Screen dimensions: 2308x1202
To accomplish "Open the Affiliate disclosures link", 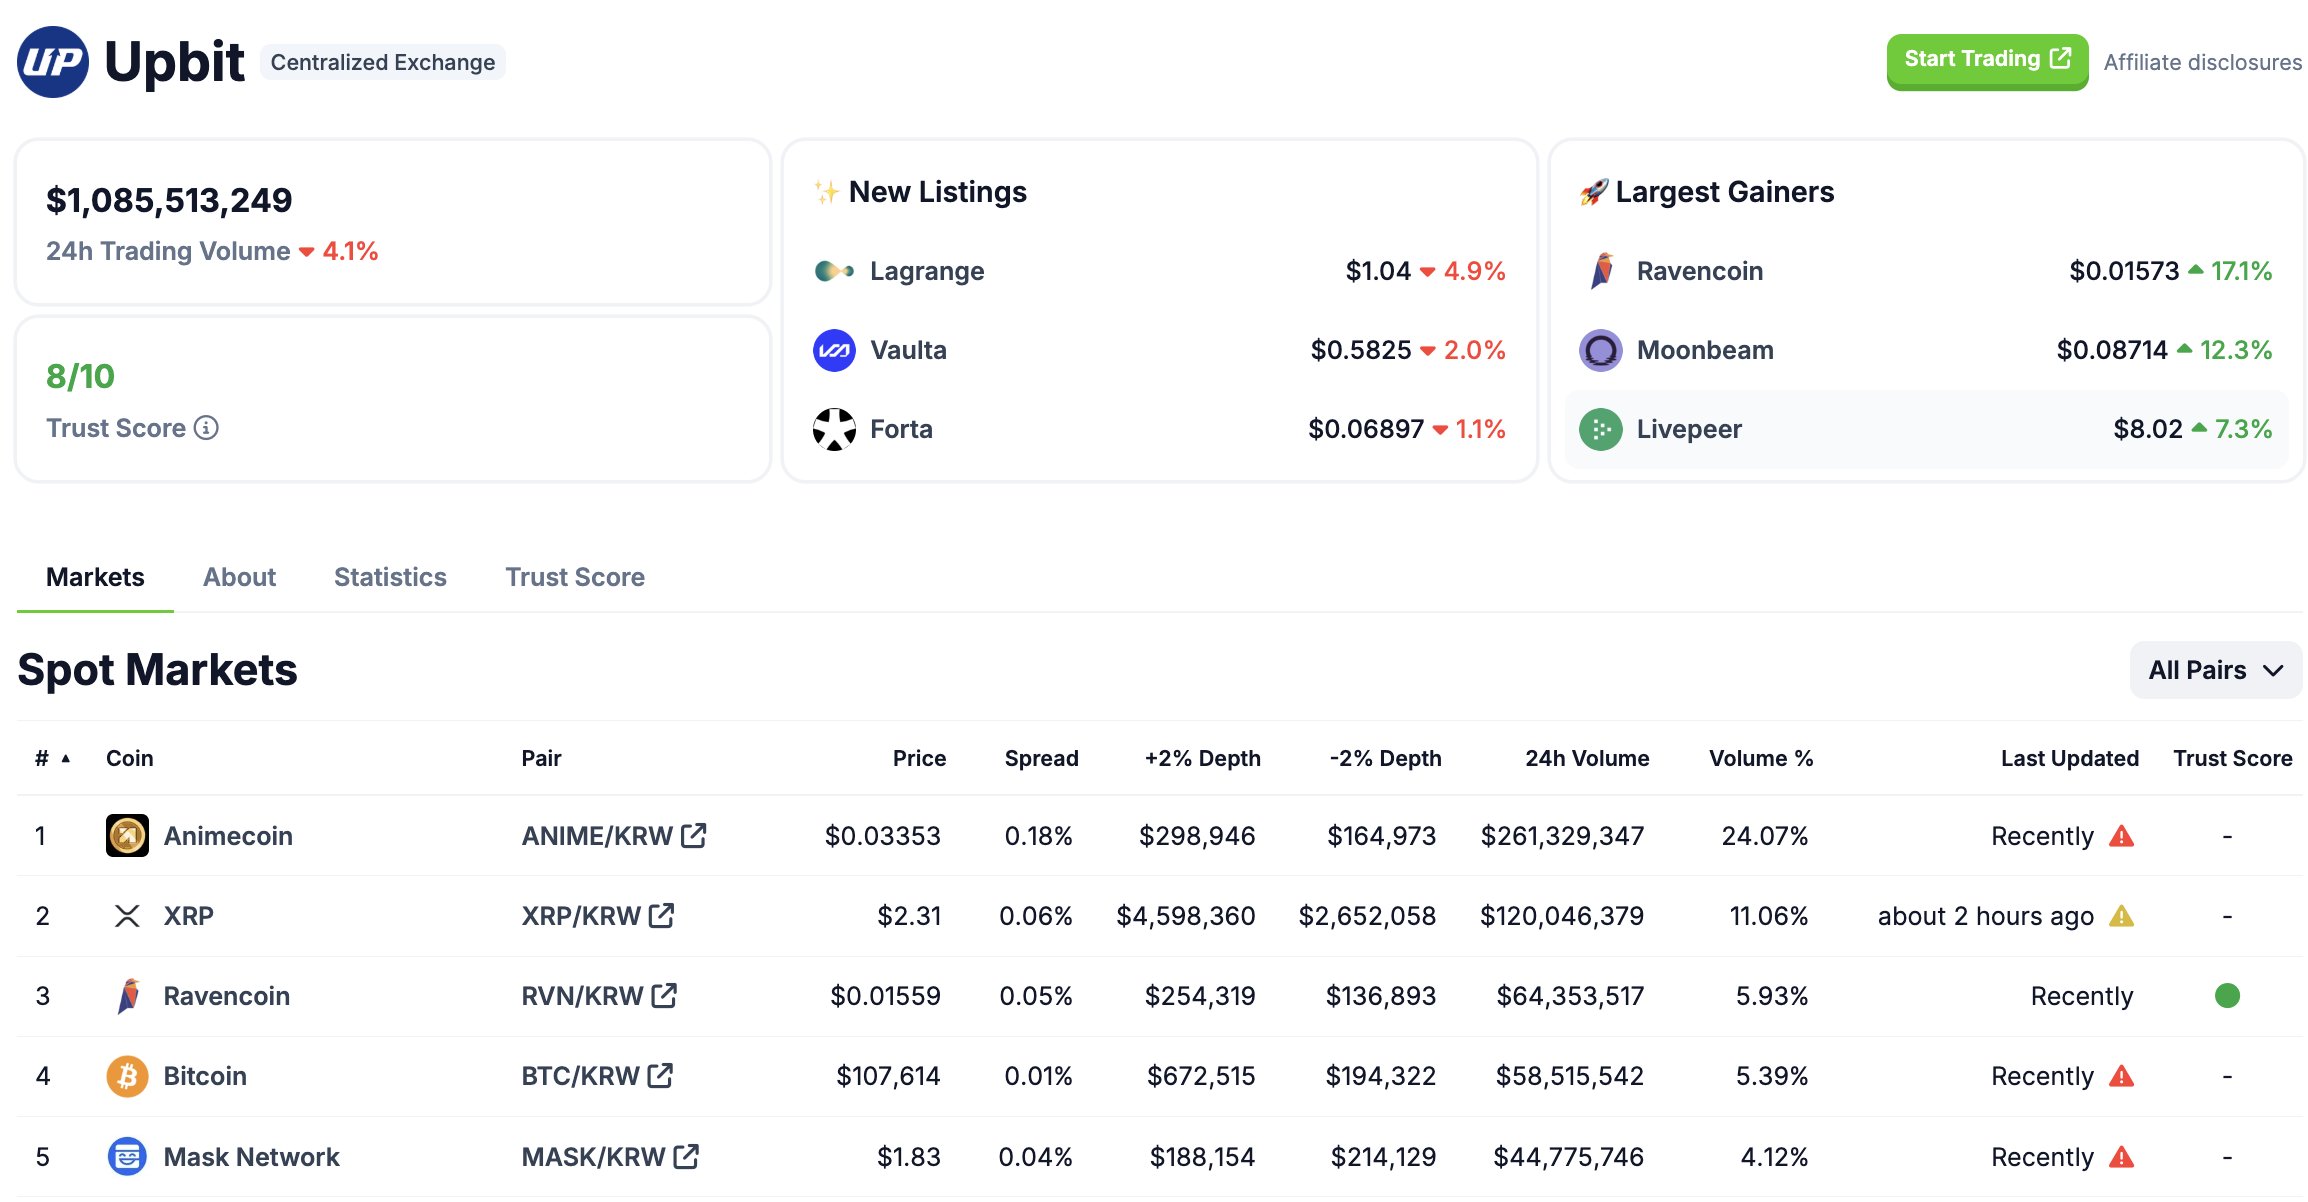I will [2202, 62].
